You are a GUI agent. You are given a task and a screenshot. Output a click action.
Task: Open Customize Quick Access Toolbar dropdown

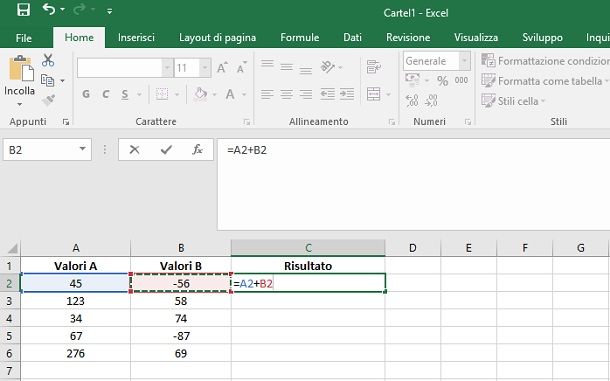click(110, 11)
